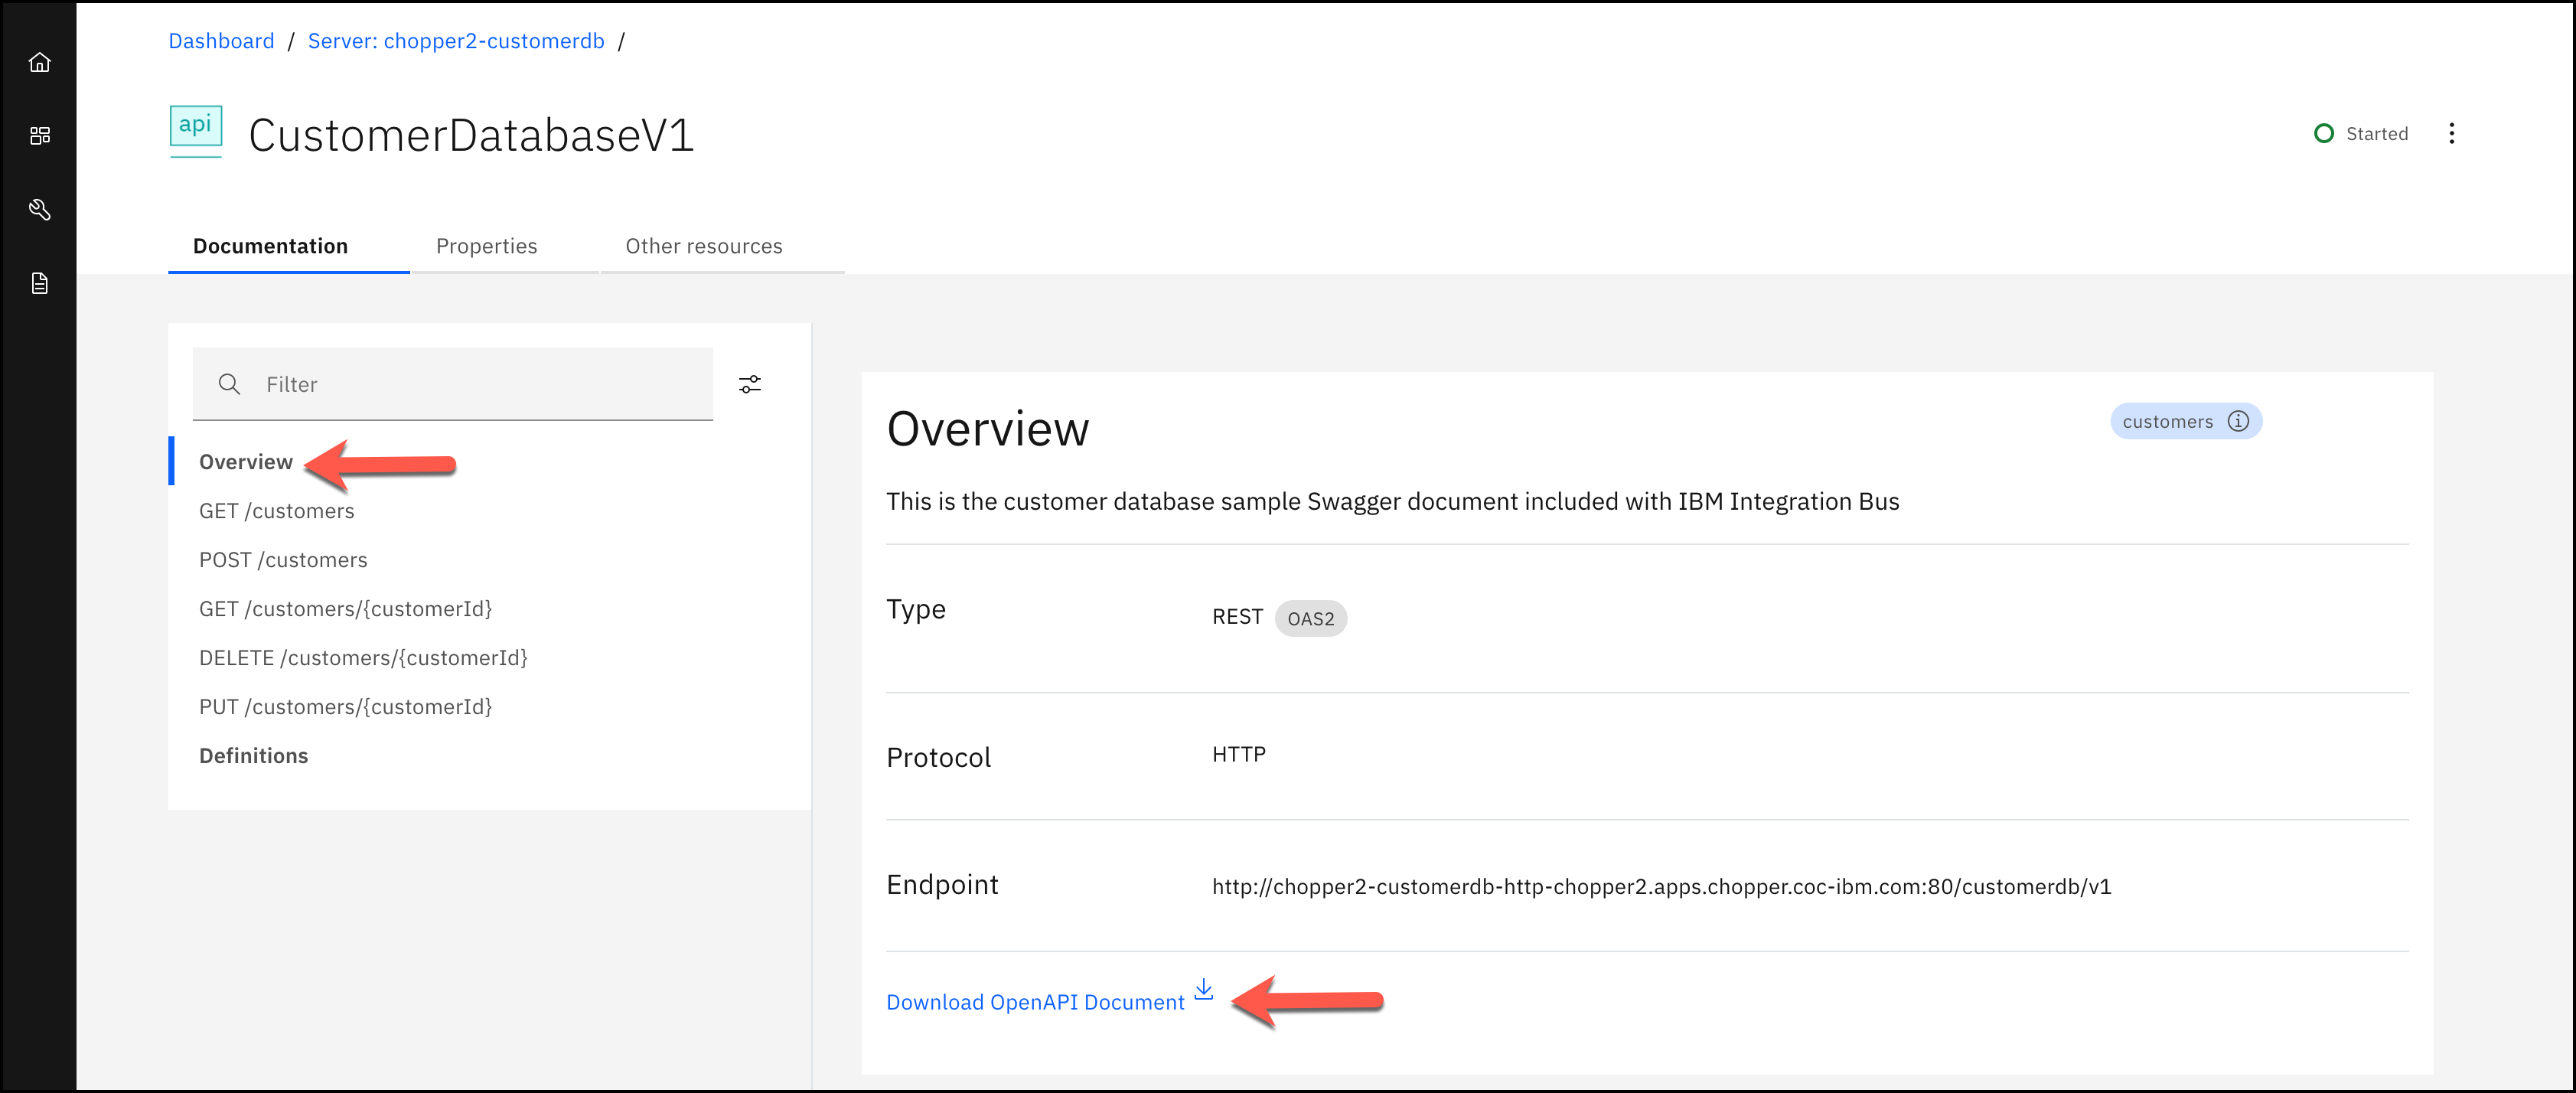Click the api icon beside CustomerDatabaseV1
2576x1093 pixels.
point(195,131)
